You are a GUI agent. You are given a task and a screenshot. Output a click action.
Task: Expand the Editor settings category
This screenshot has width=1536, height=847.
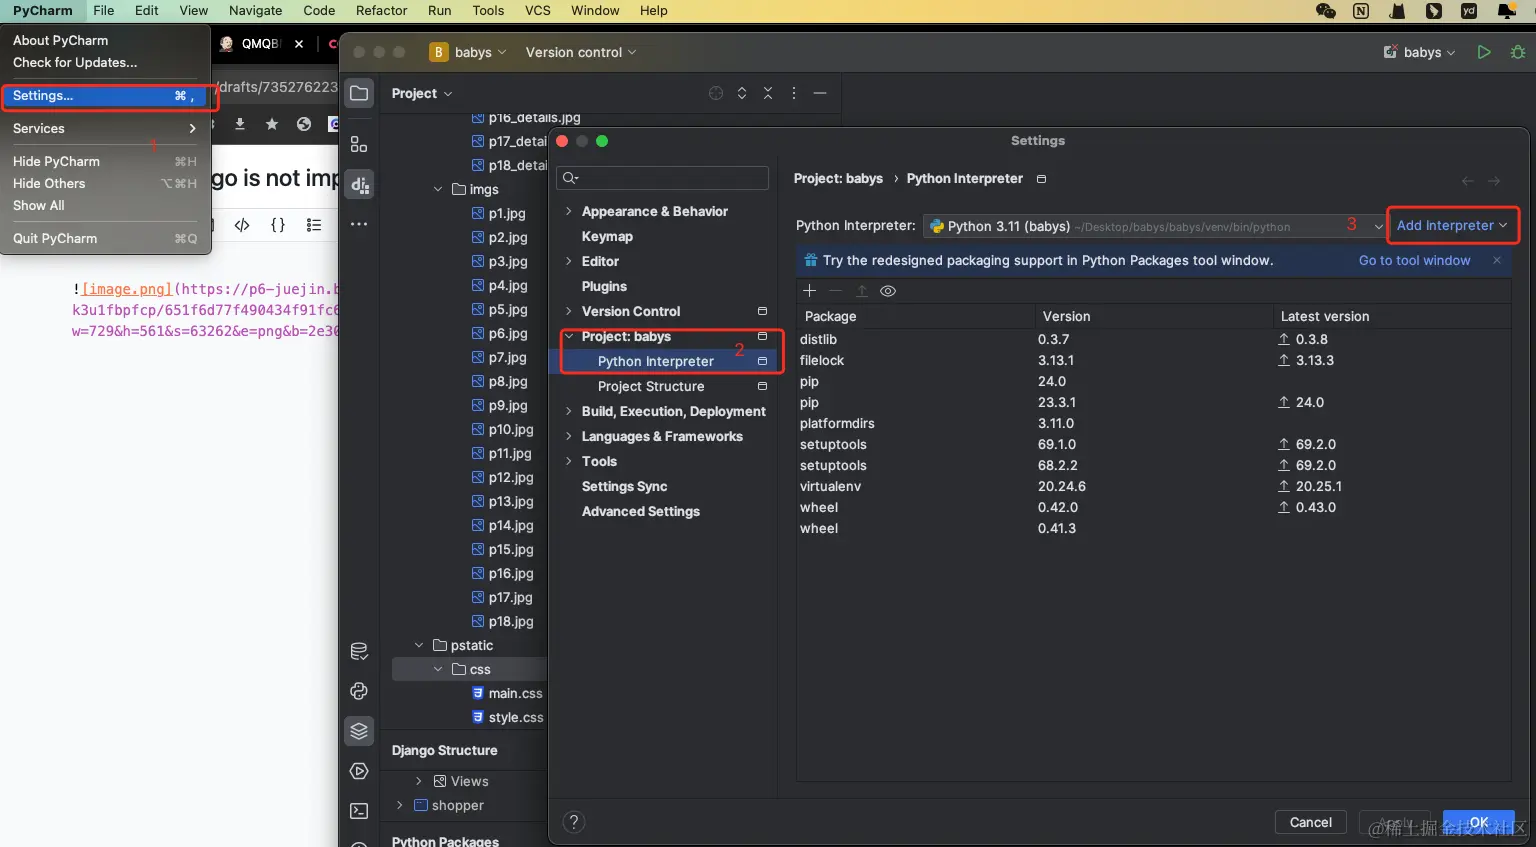point(569,261)
